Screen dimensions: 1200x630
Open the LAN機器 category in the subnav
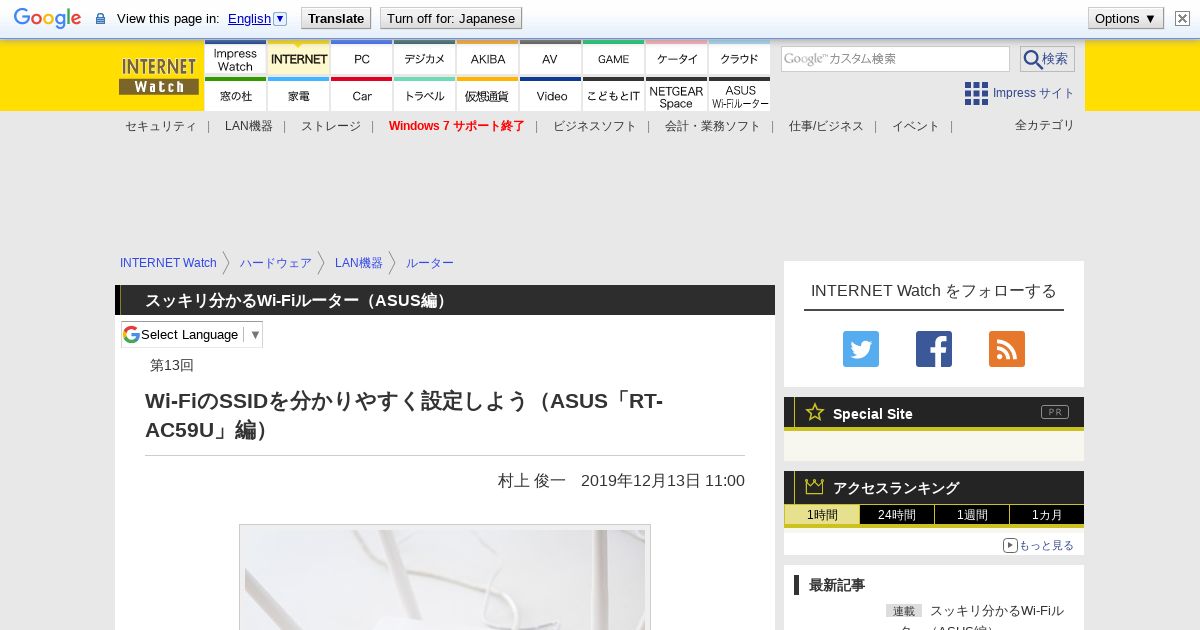coord(248,126)
